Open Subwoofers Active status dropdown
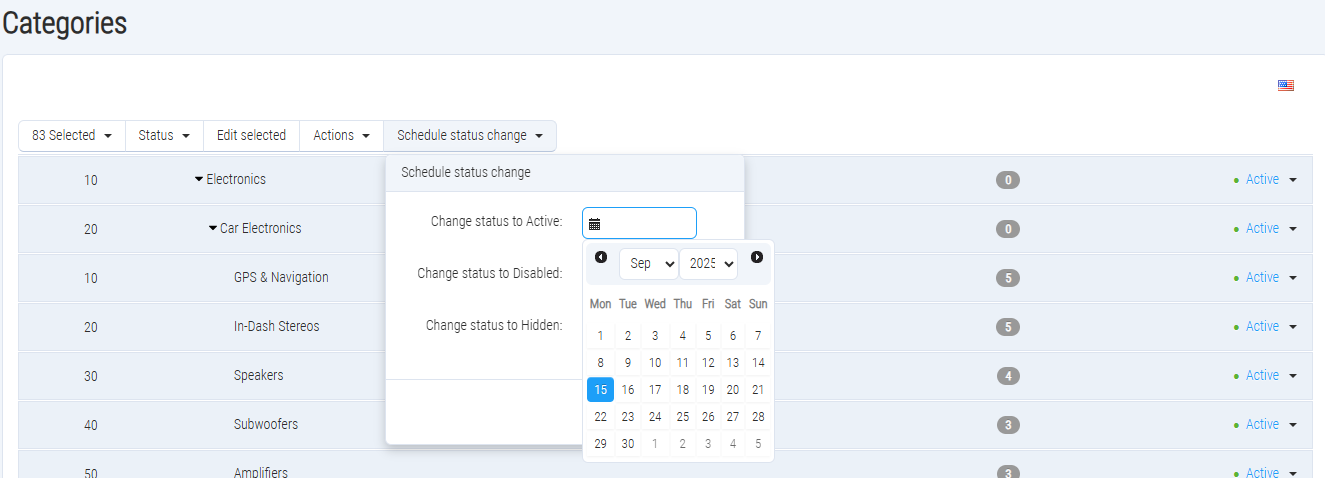 pyautogui.click(x=1270, y=425)
